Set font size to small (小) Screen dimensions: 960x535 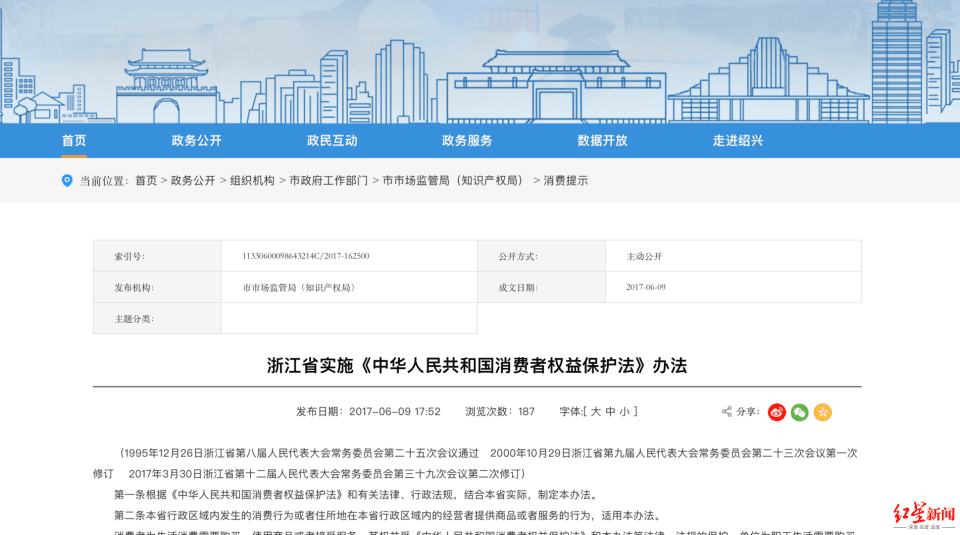625,411
